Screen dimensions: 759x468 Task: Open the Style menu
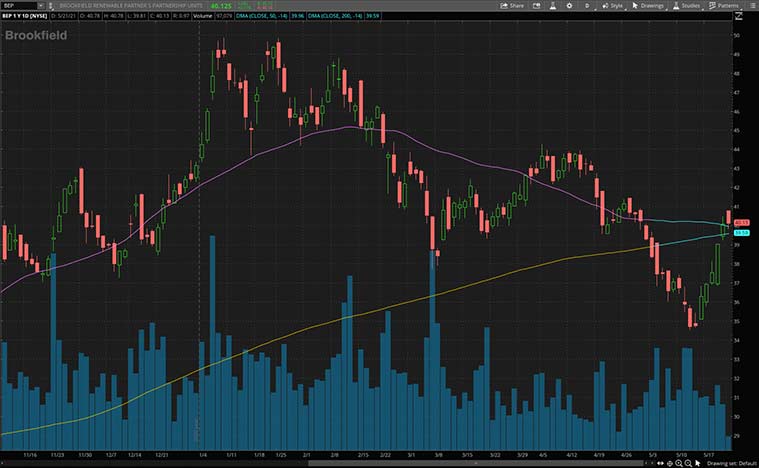(x=612, y=5)
